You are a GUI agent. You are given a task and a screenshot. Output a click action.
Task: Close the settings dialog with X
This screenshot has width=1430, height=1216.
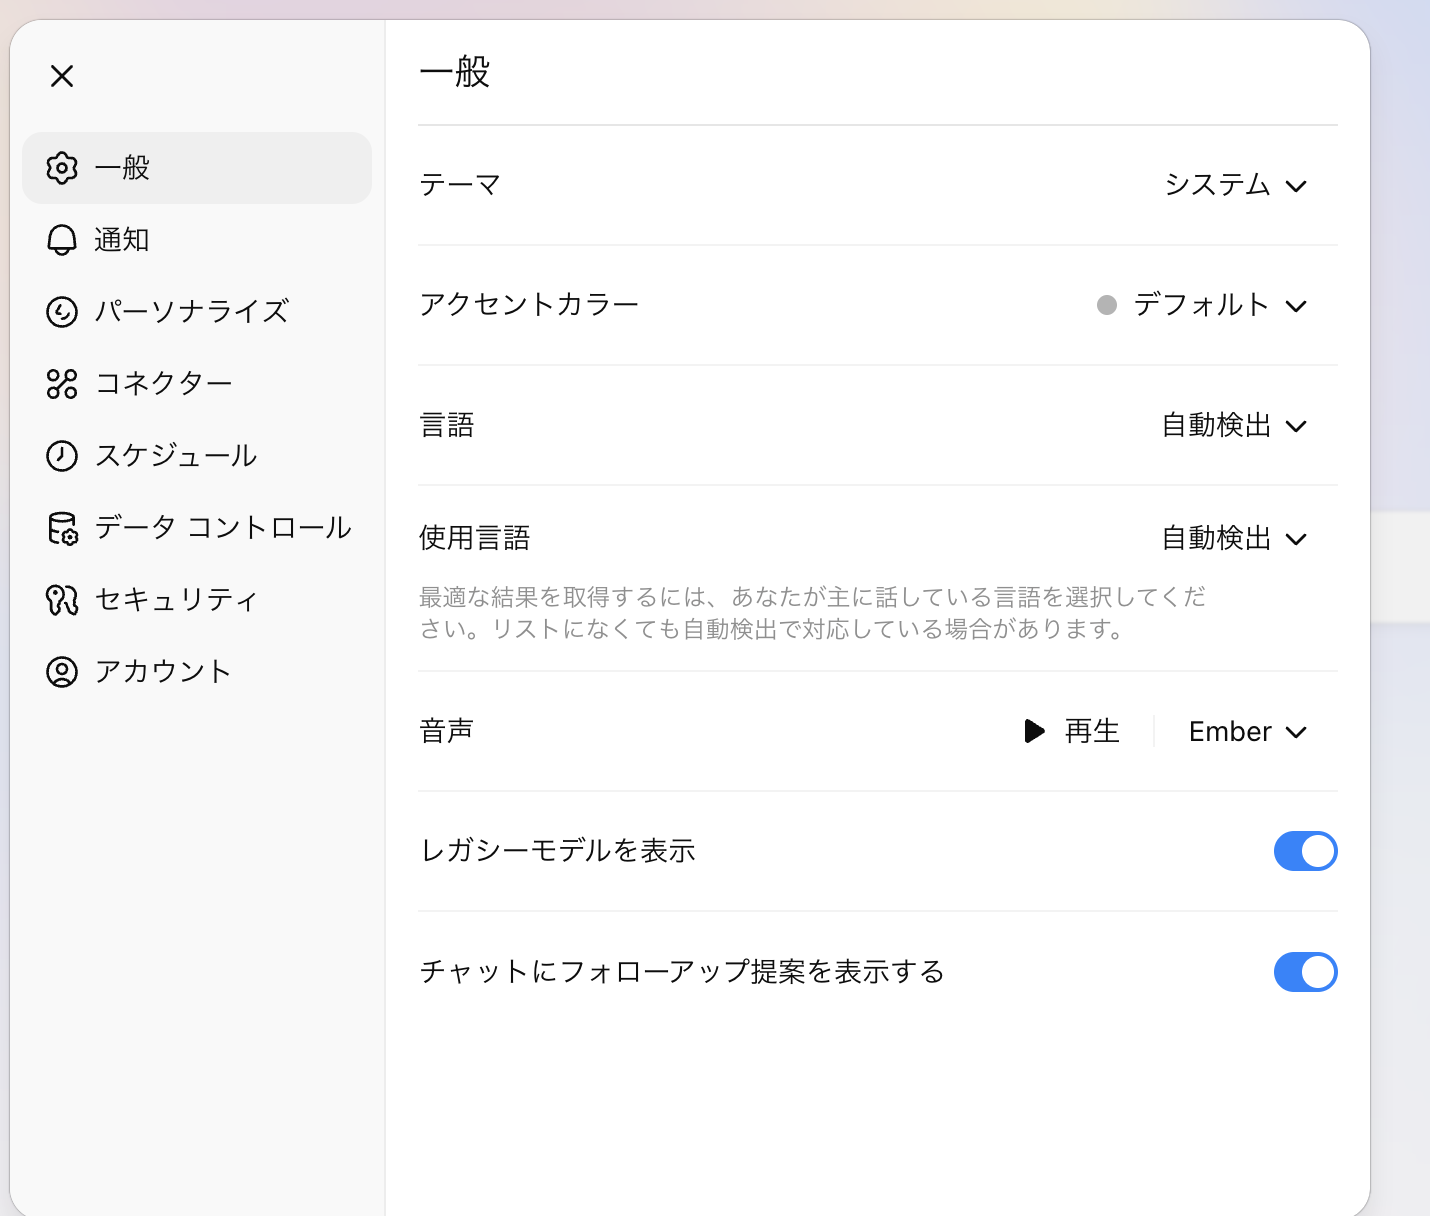click(62, 76)
